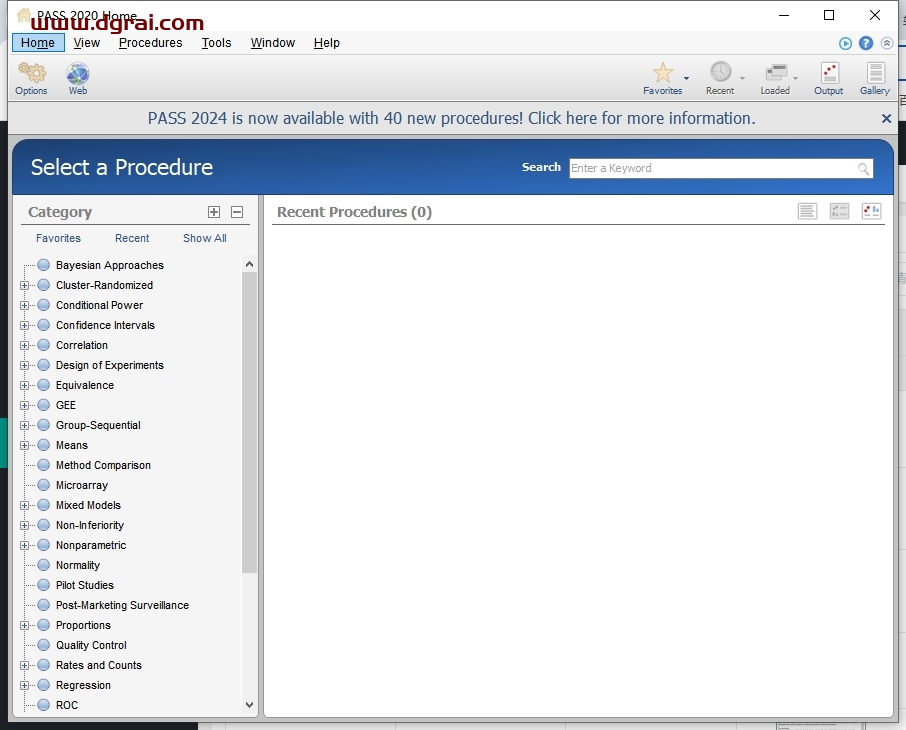Screen dimensions: 906x730
Task: Click the category list scrollbar thumb
Action: (x=249, y=423)
